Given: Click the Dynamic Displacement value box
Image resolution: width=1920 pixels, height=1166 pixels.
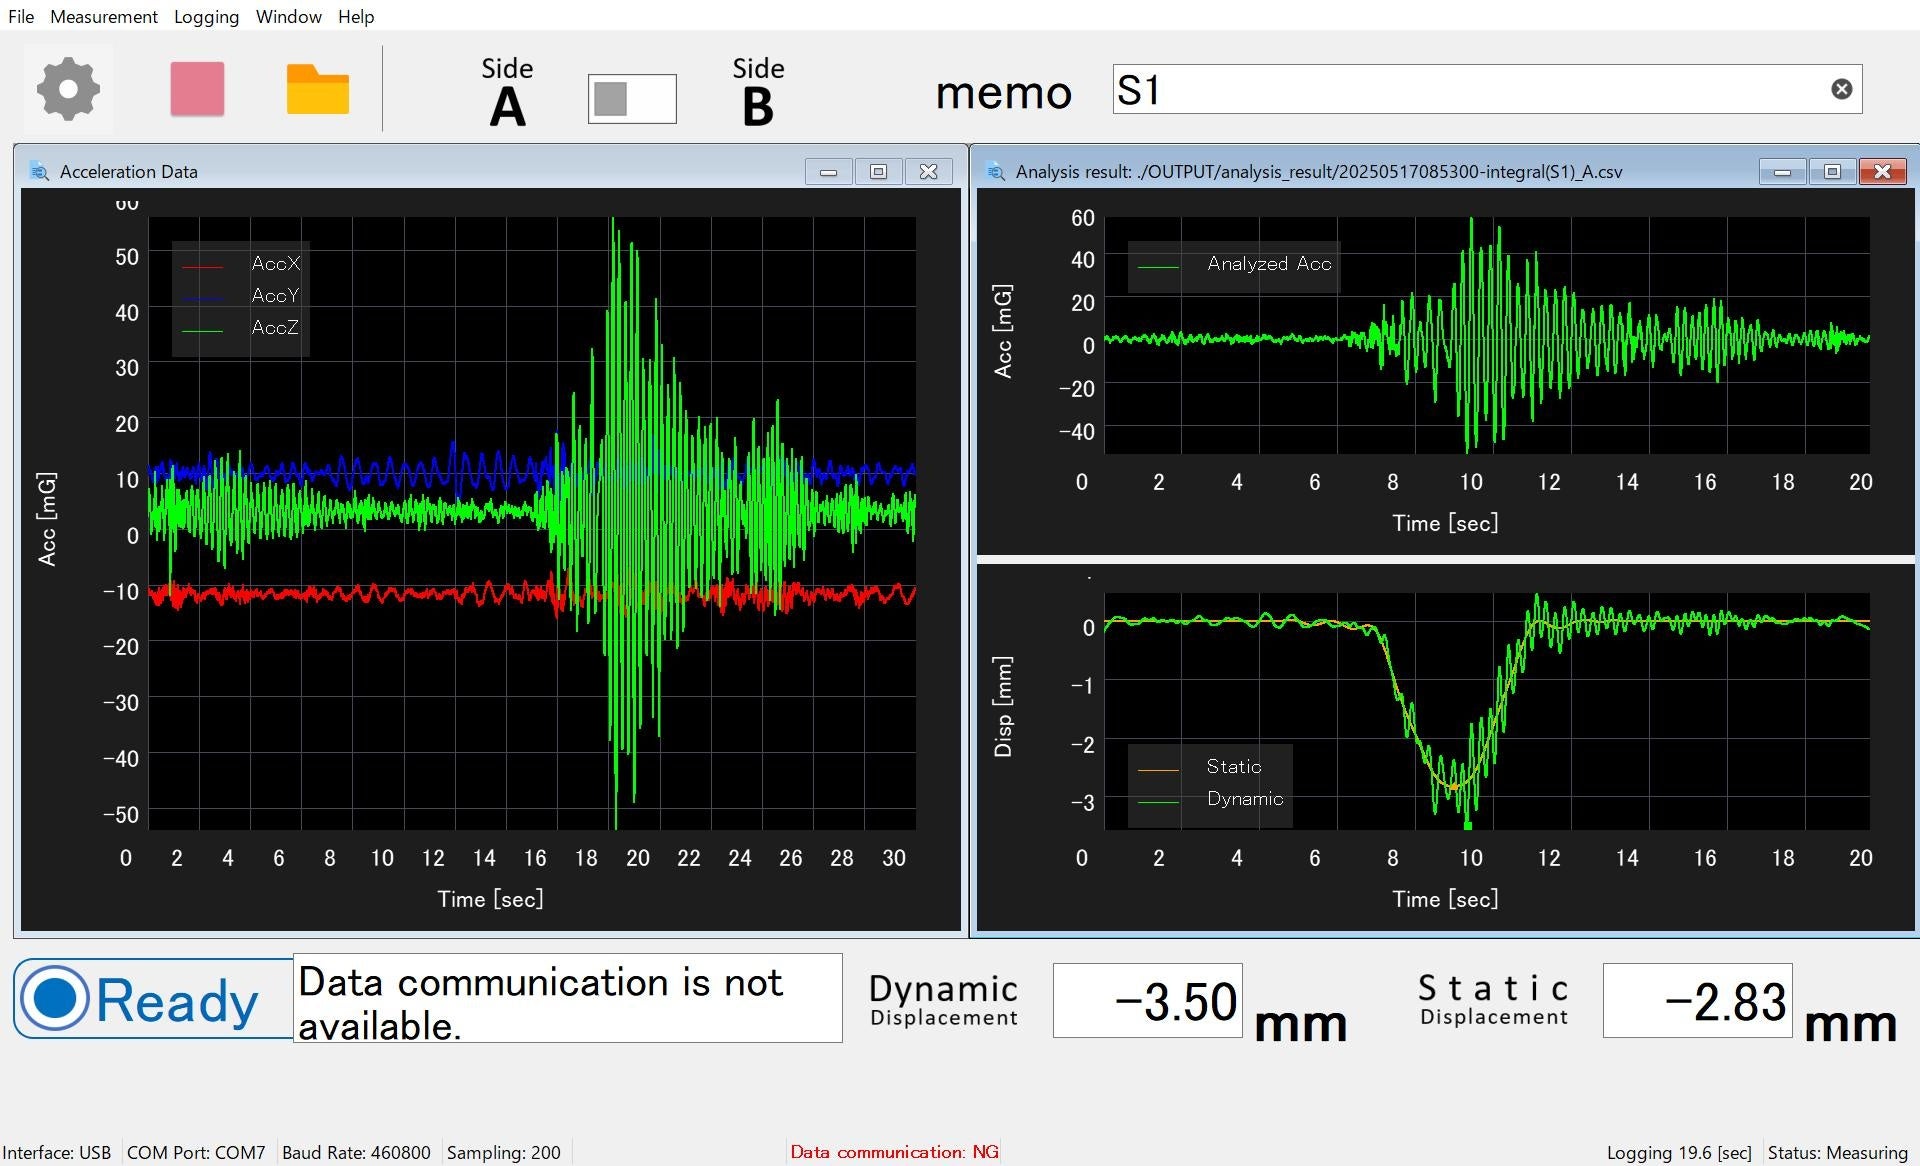Looking at the screenshot, I should [x=1147, y=1000].
